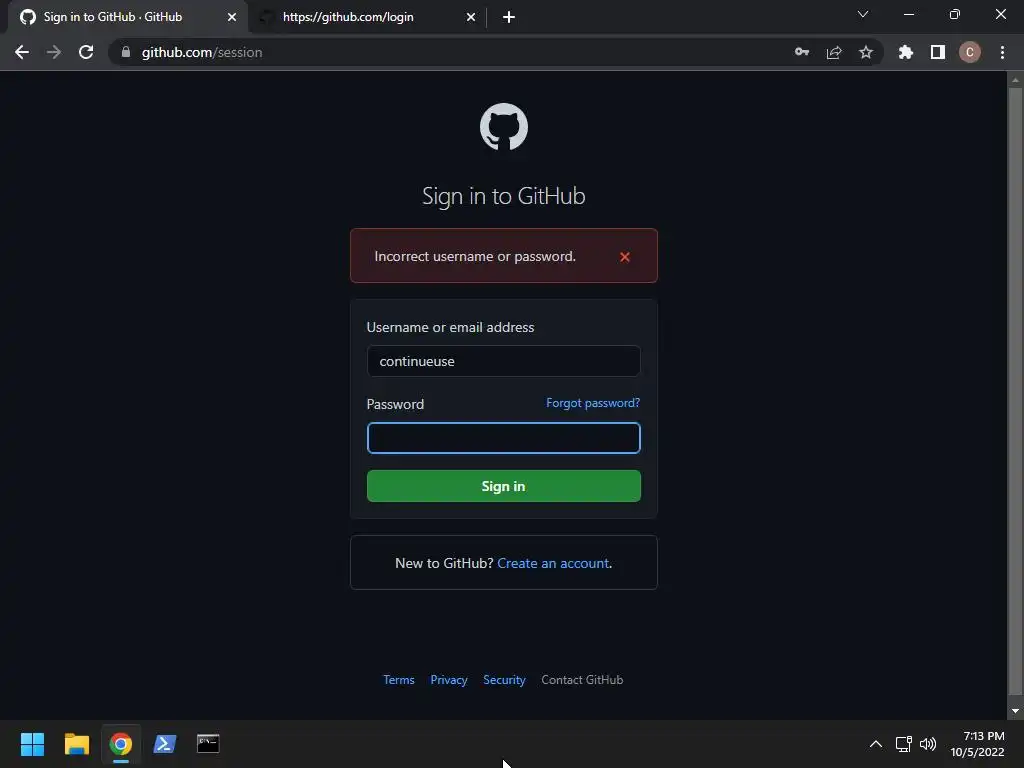Expand the tab search dropdown arrow
This screenshot has width=1024, height=768.
[x=863, y=14]
